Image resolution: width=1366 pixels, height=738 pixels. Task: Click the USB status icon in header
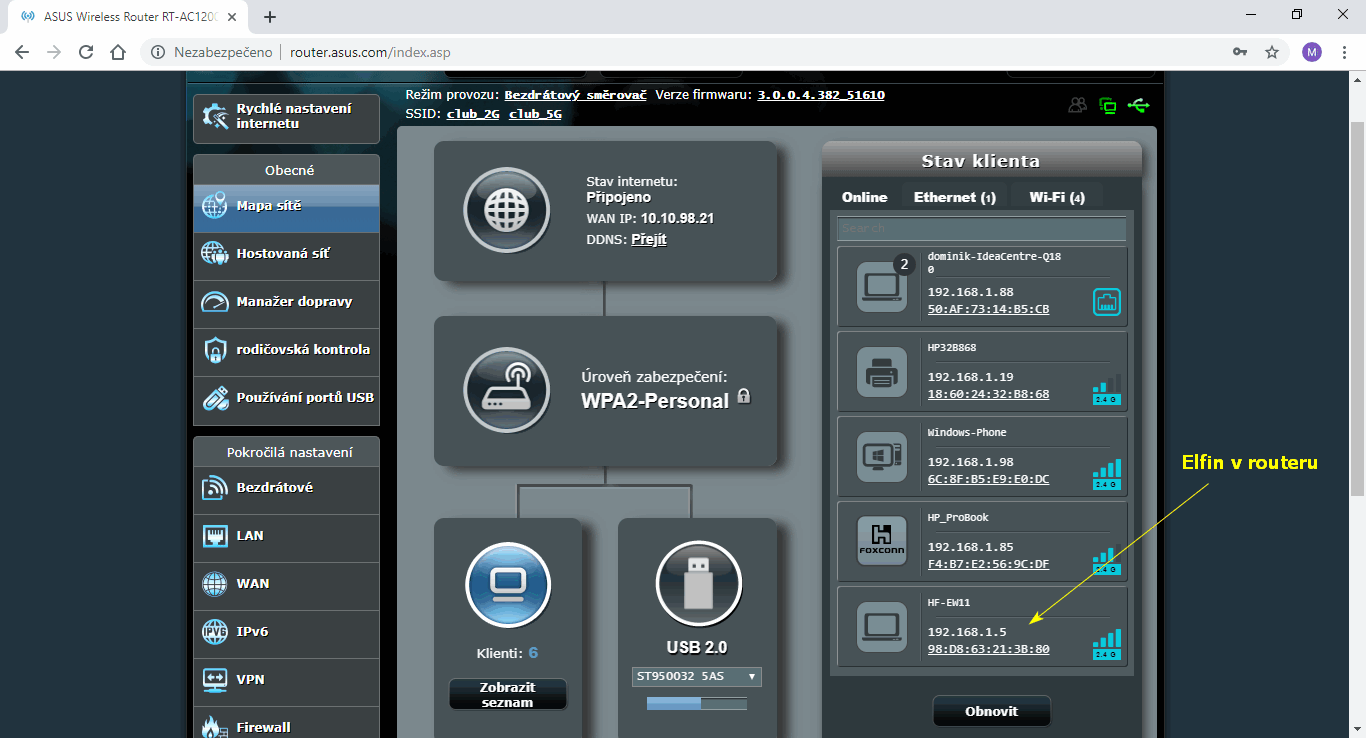1138,105
